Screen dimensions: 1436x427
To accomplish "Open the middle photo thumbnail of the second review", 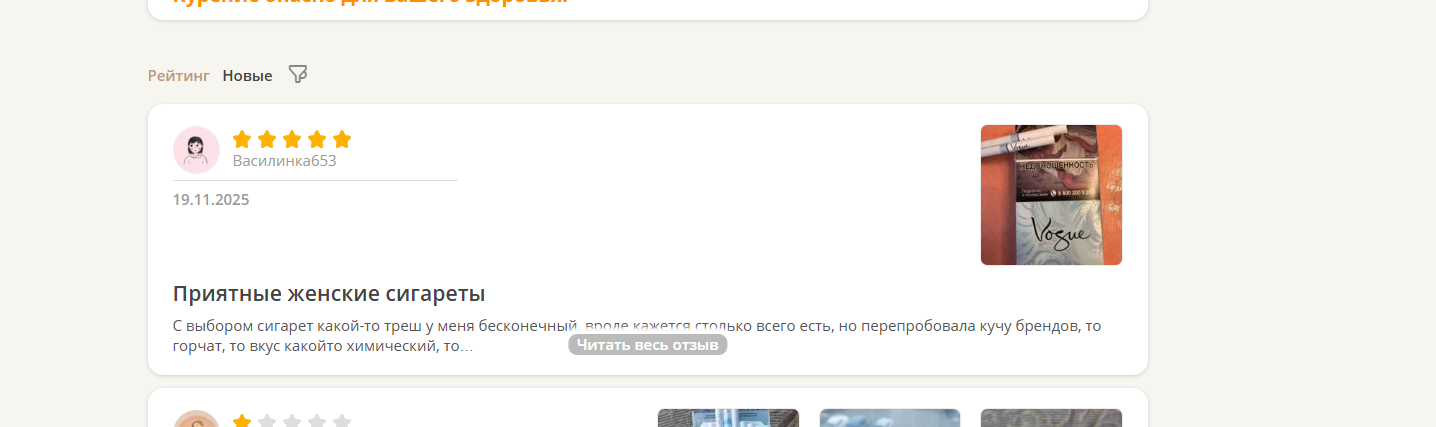I will tap(890, 418).
